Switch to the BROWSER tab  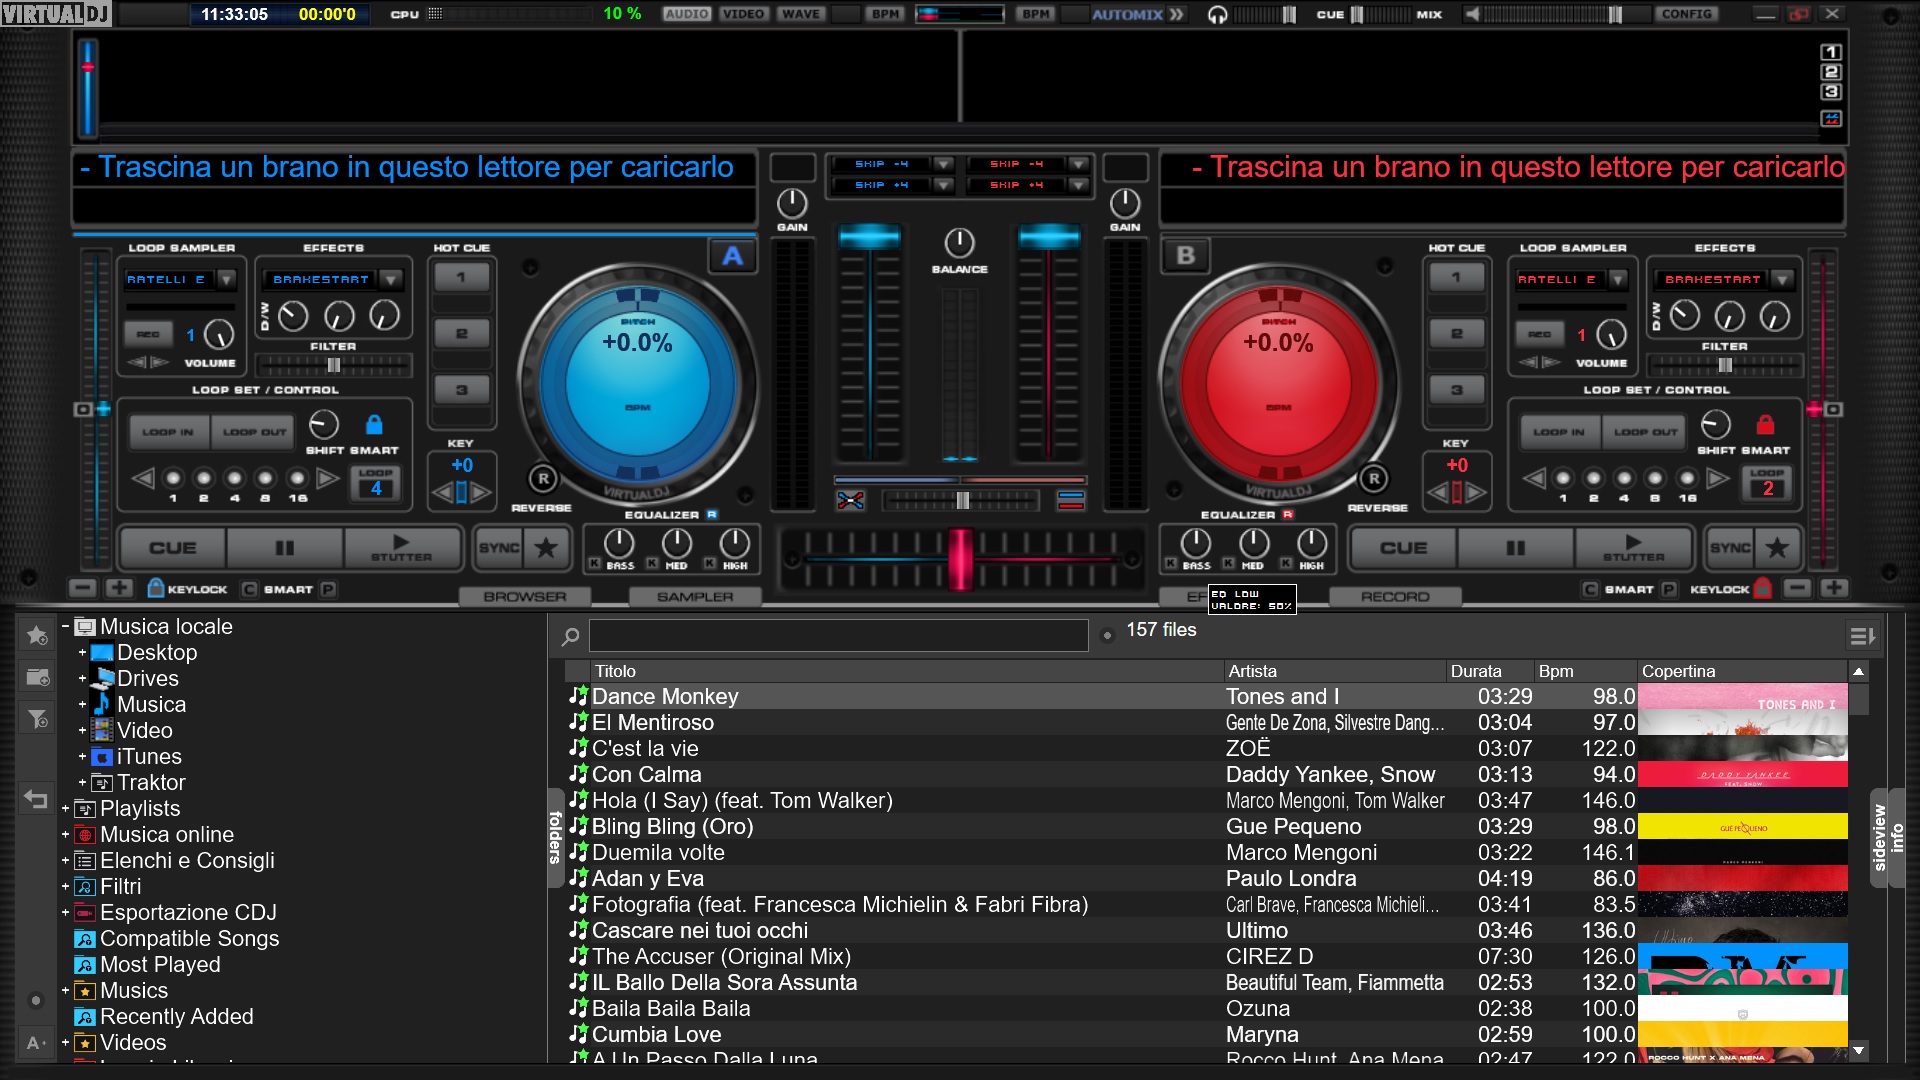pos(525,596)
